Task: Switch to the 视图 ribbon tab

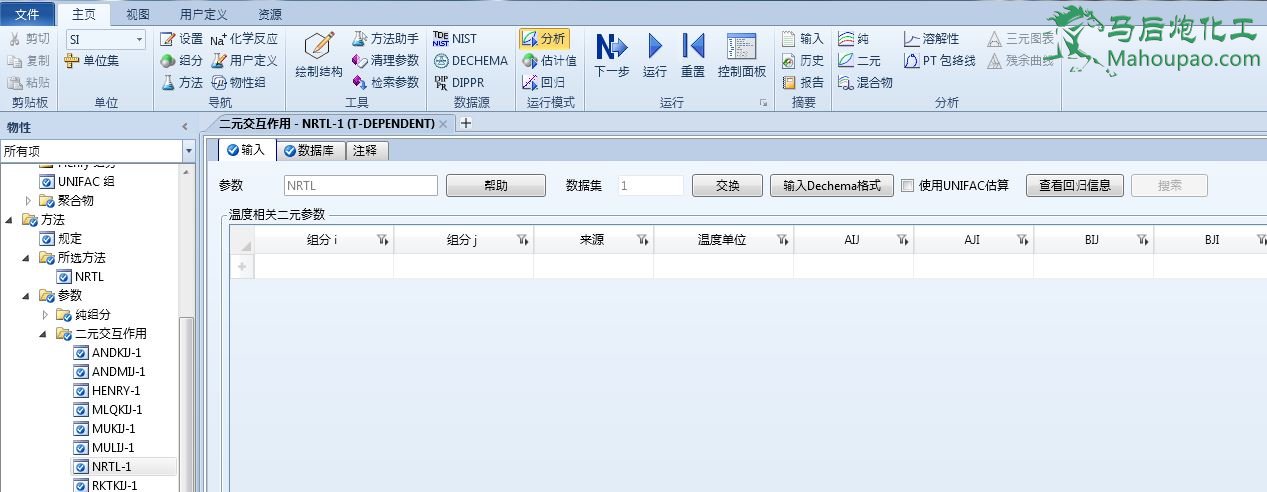Action: [138, 15]
